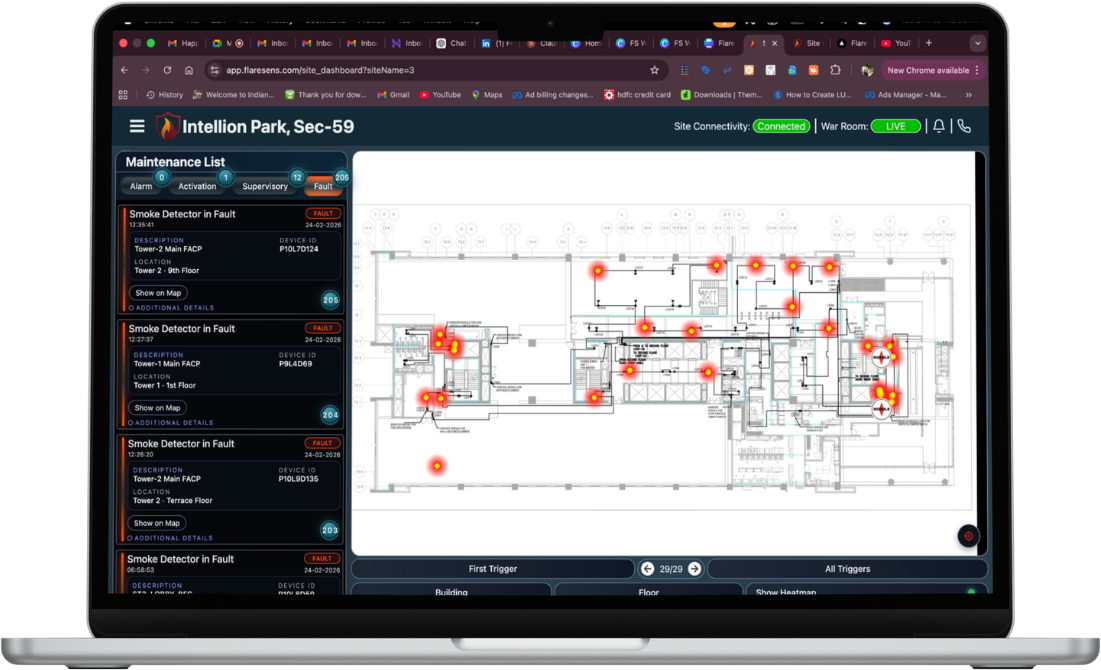Open the Building selector
The image size is (1101, 670).
tap(451, 591)
